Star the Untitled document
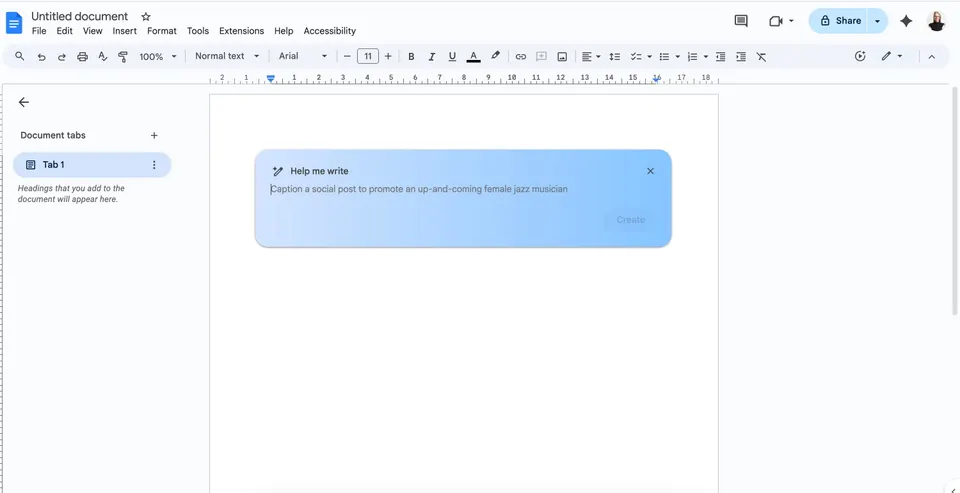 coord(146,17)
